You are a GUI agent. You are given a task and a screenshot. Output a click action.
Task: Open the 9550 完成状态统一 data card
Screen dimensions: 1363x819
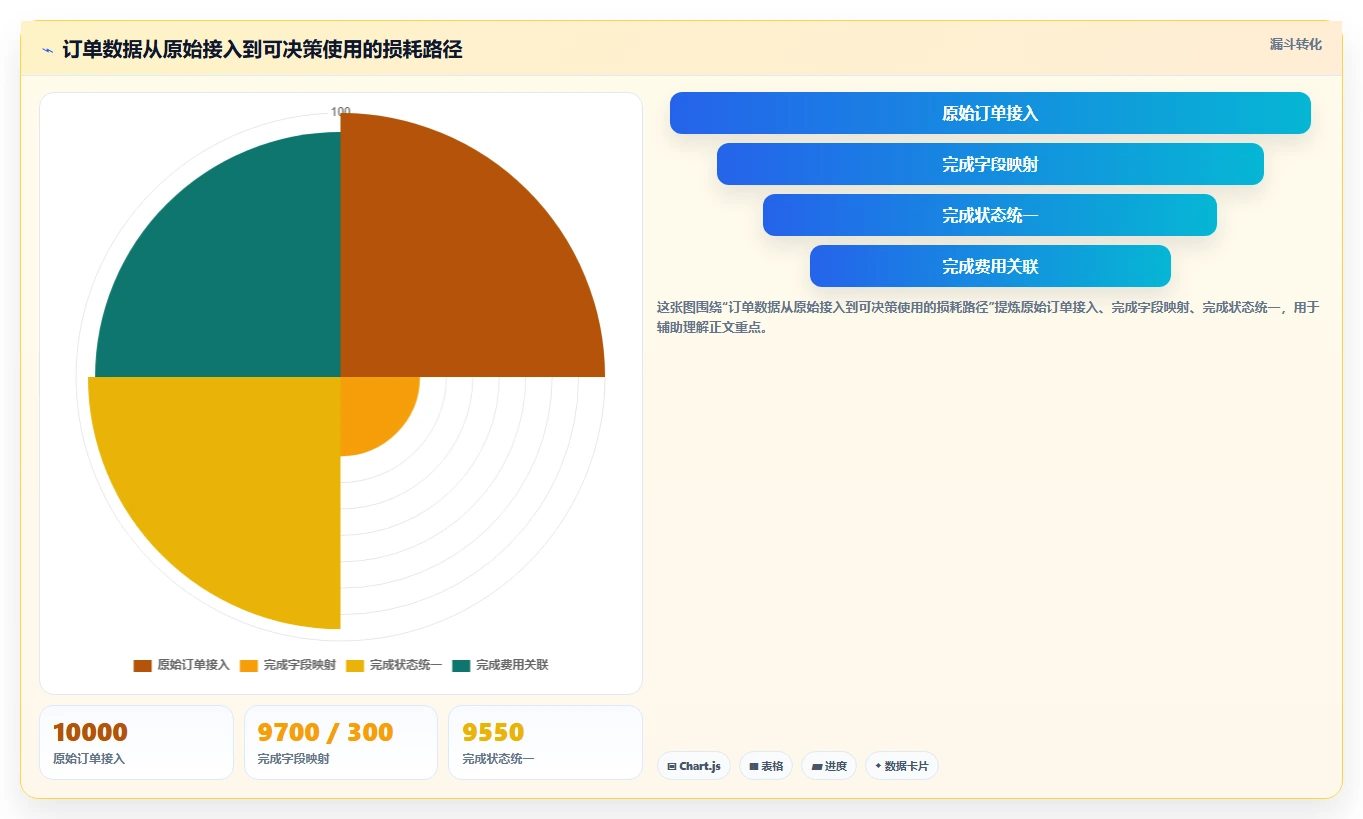[545, 742]
